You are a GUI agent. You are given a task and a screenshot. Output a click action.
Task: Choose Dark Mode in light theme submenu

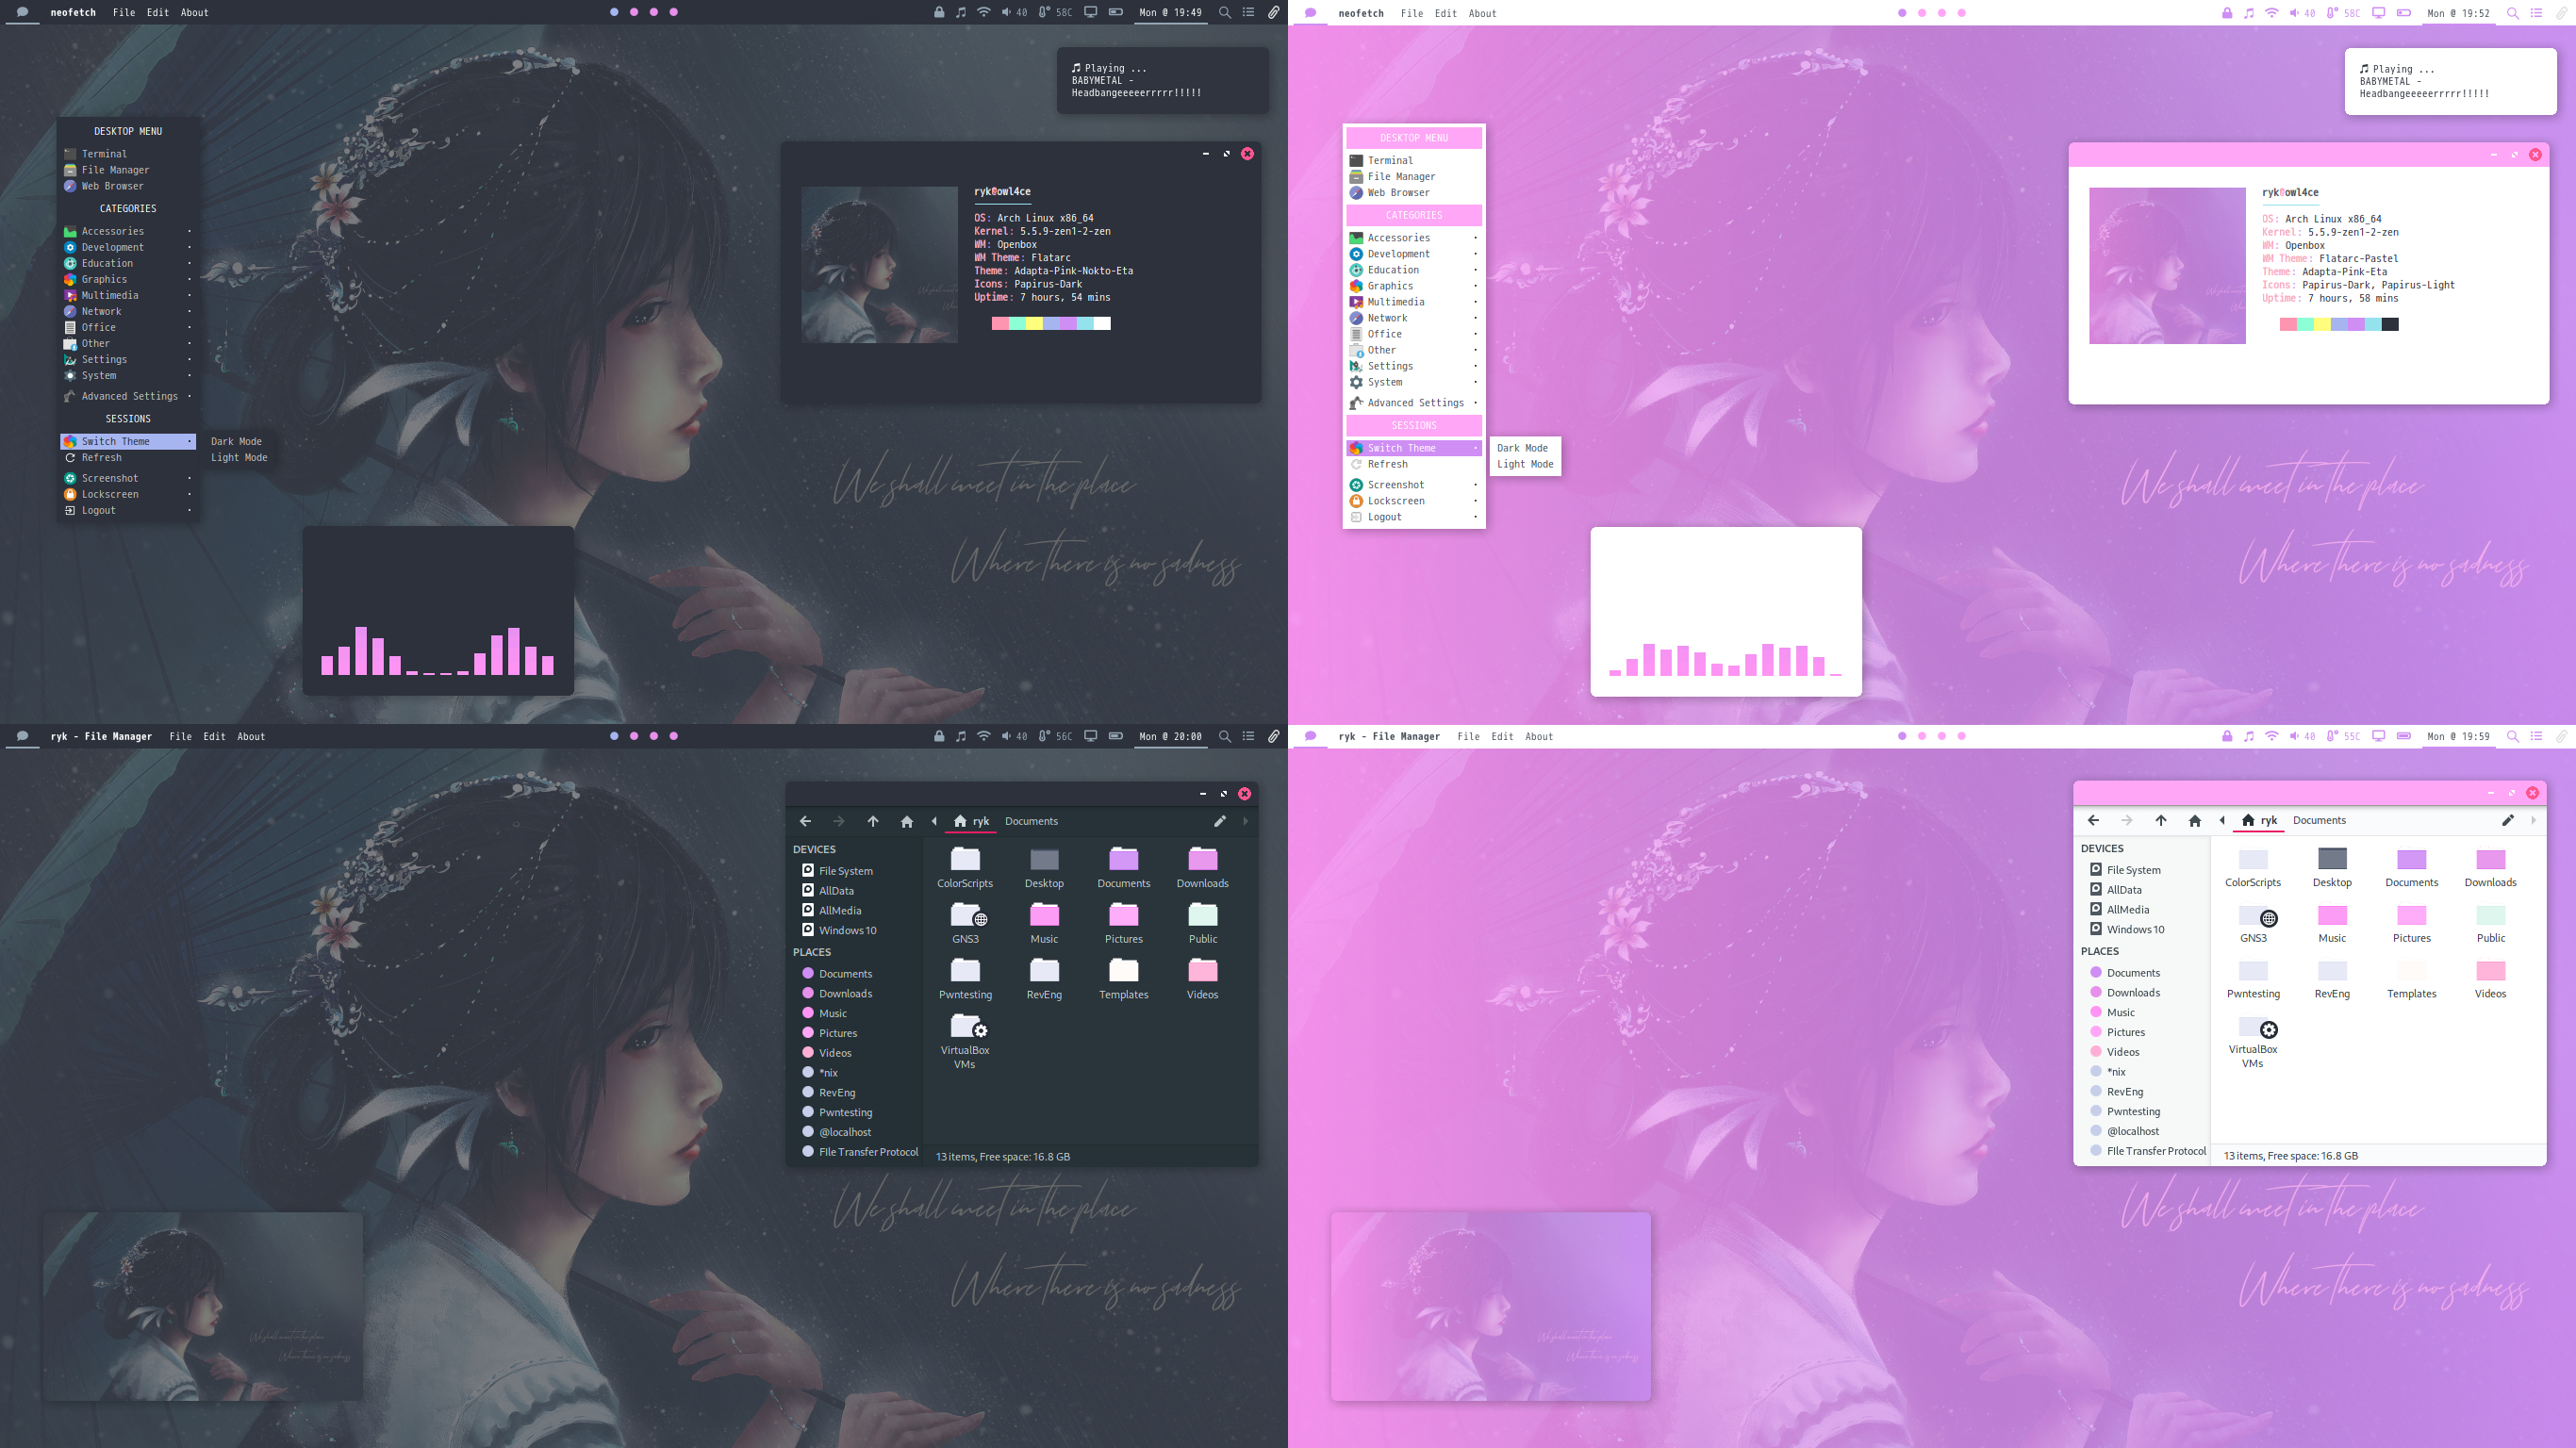pos(1522,448)
